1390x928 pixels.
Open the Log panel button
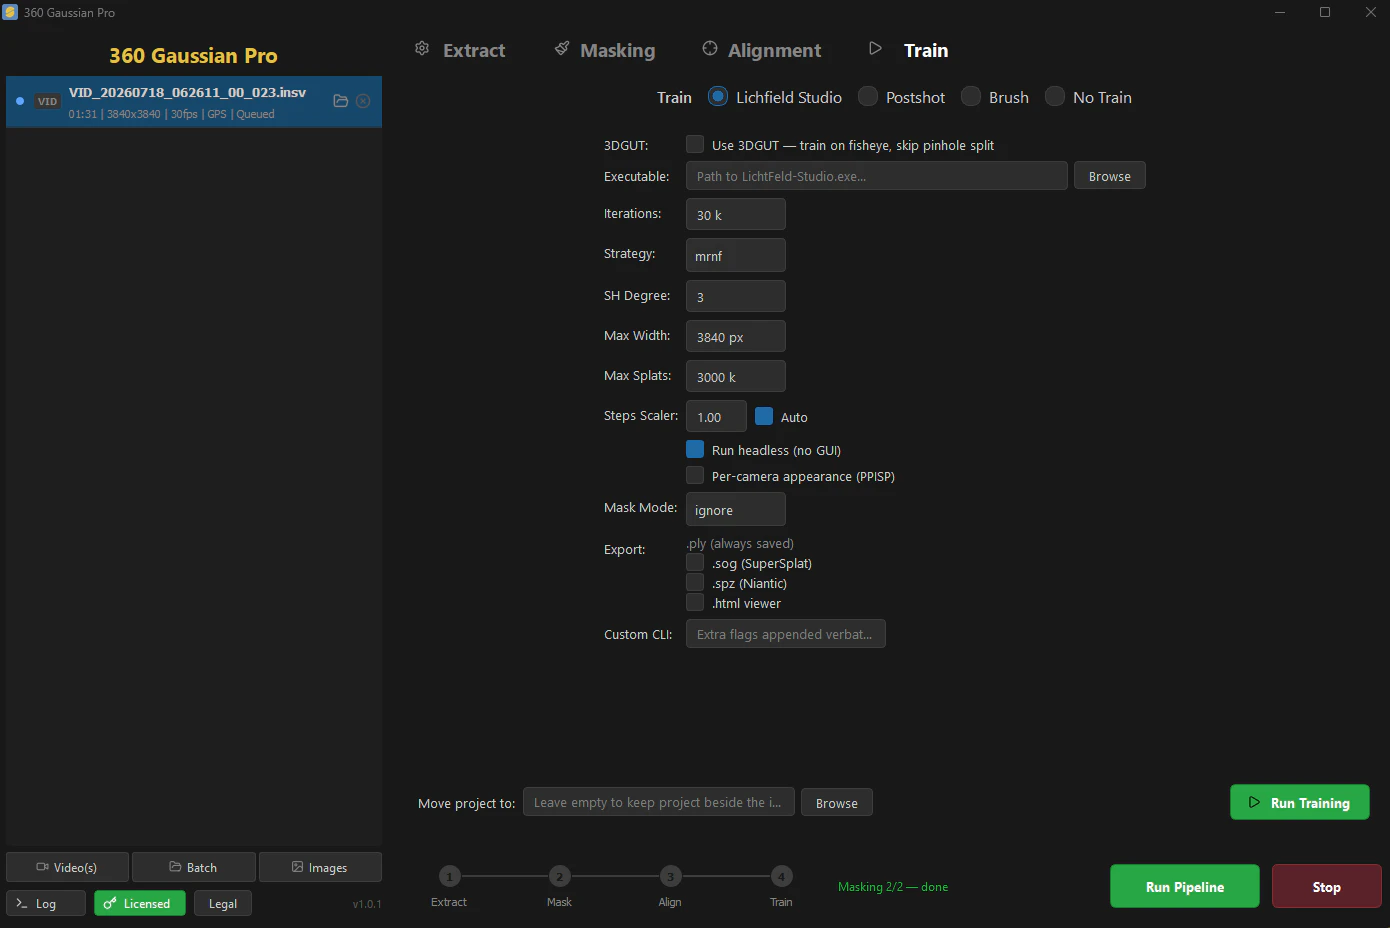pyautogui.click(x=46, y=903)
